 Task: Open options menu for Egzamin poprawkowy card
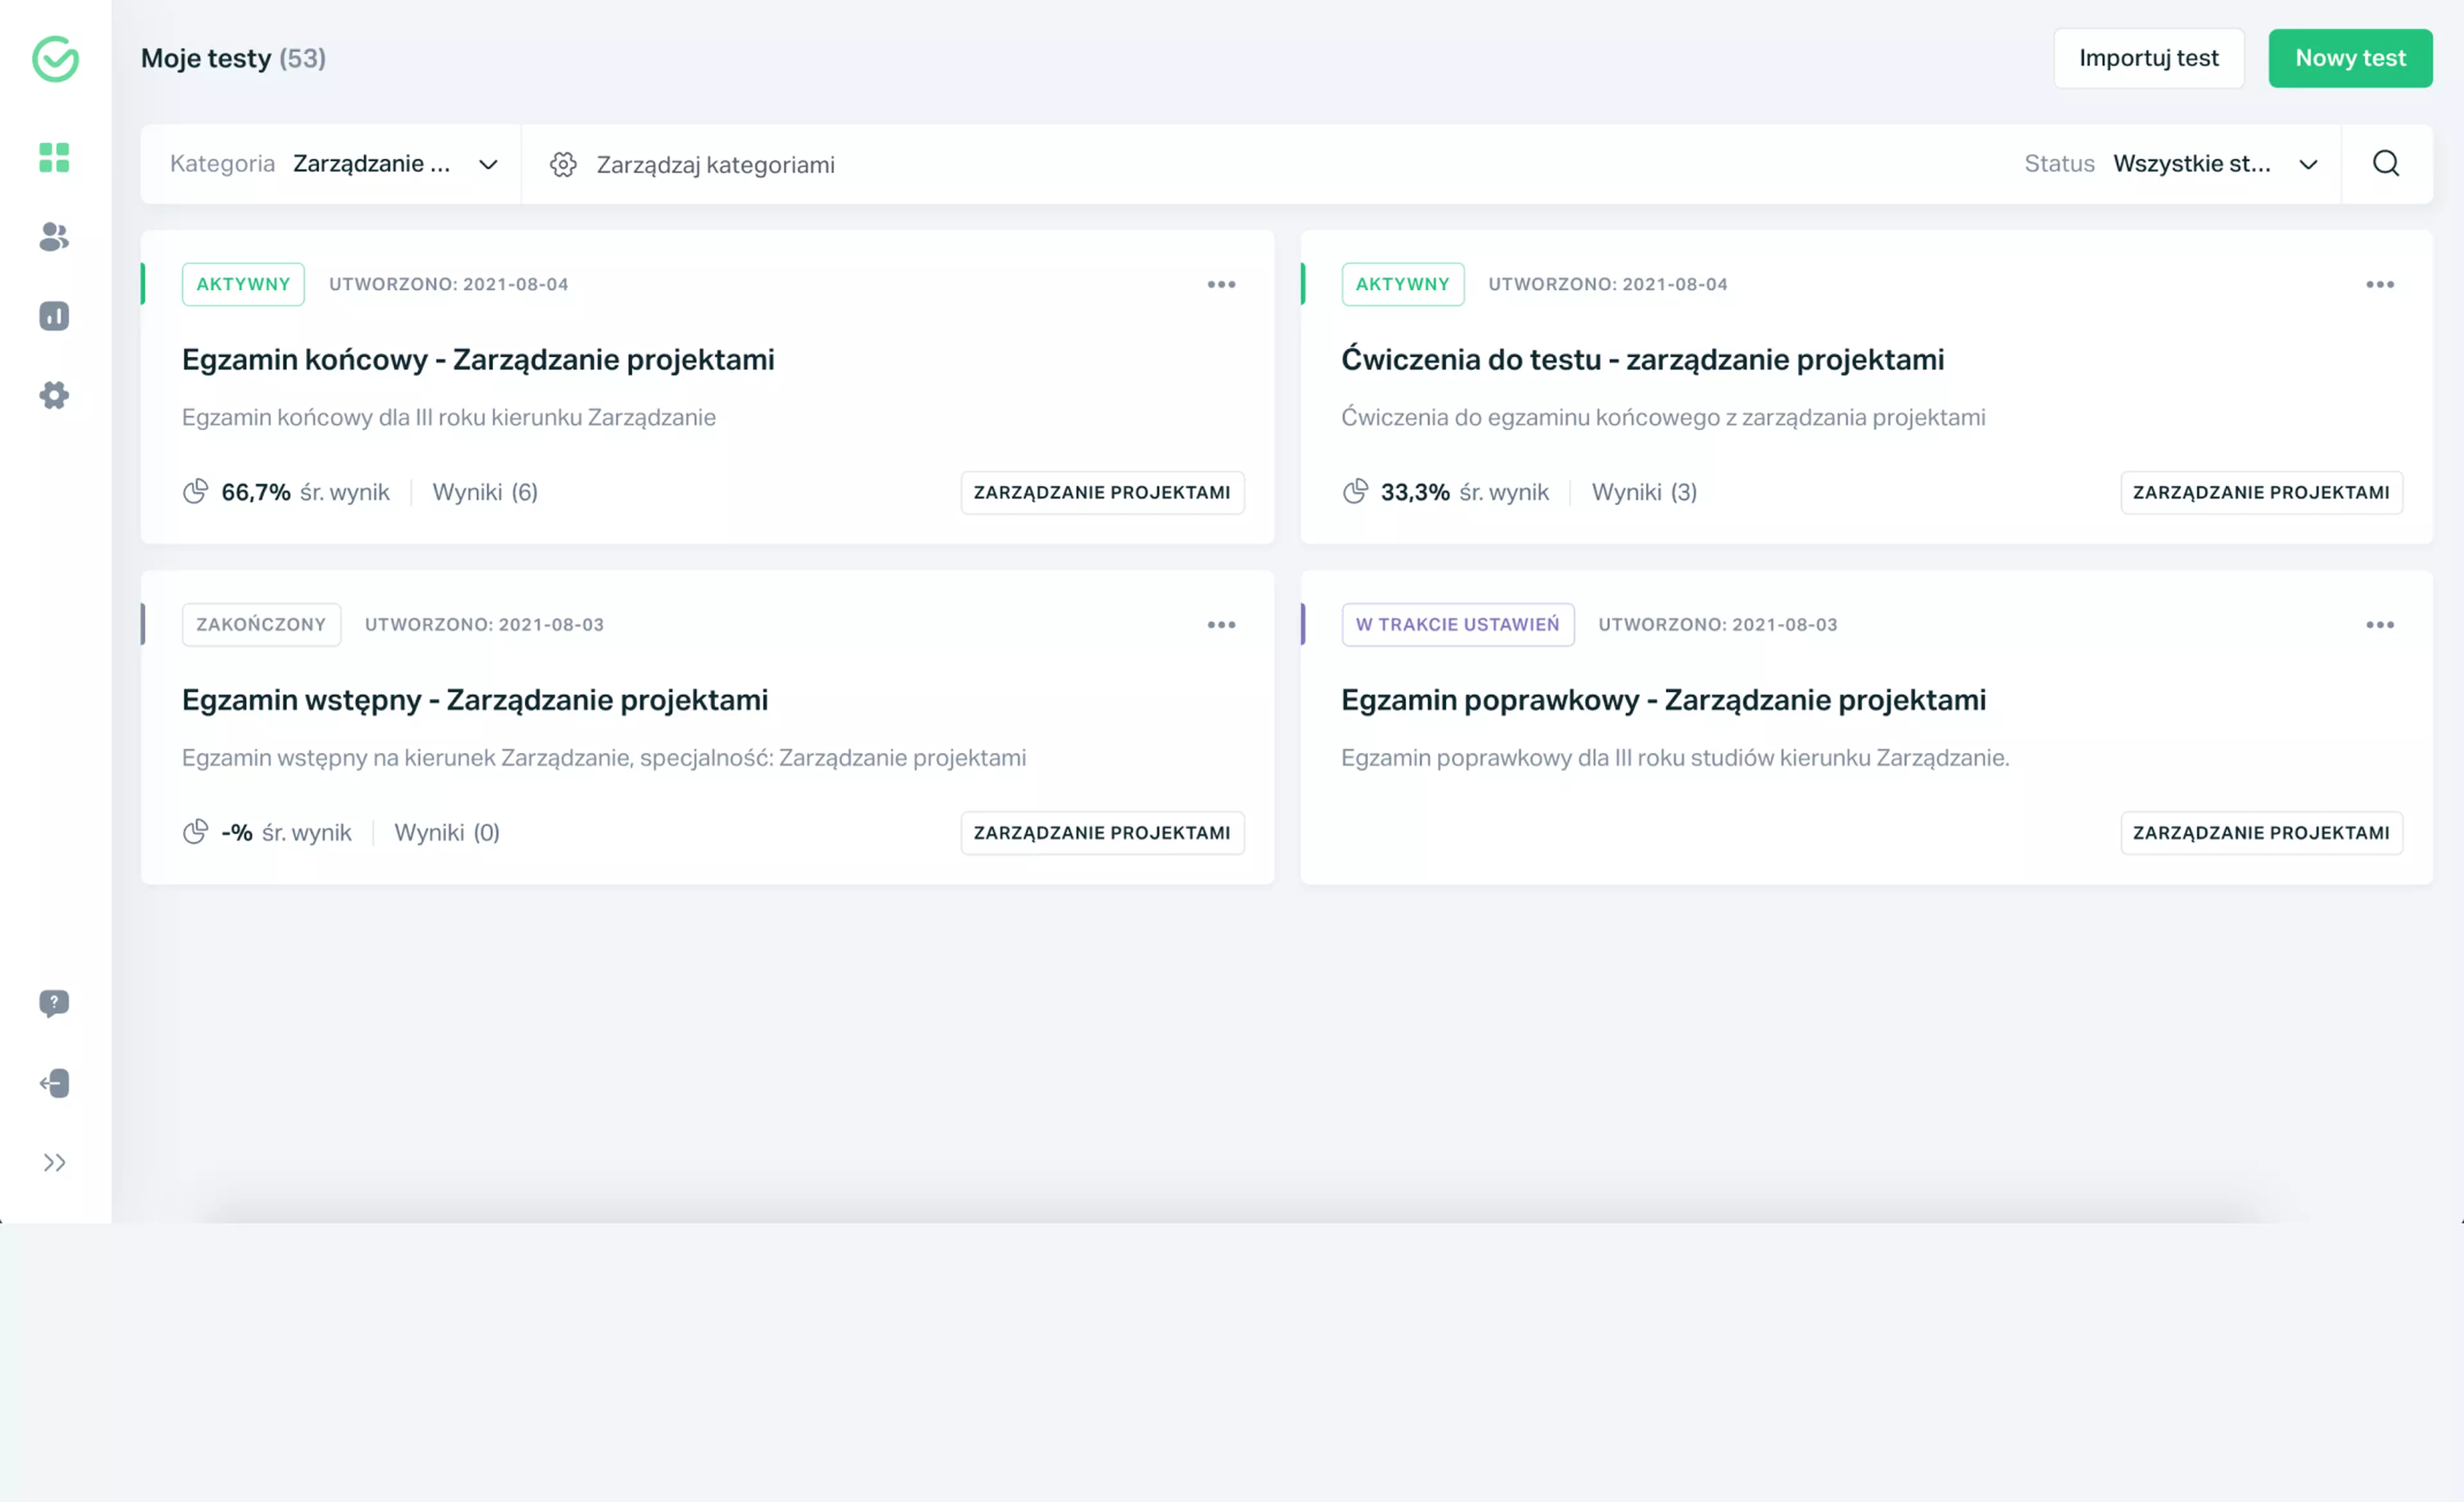[x=2380, y=625]
